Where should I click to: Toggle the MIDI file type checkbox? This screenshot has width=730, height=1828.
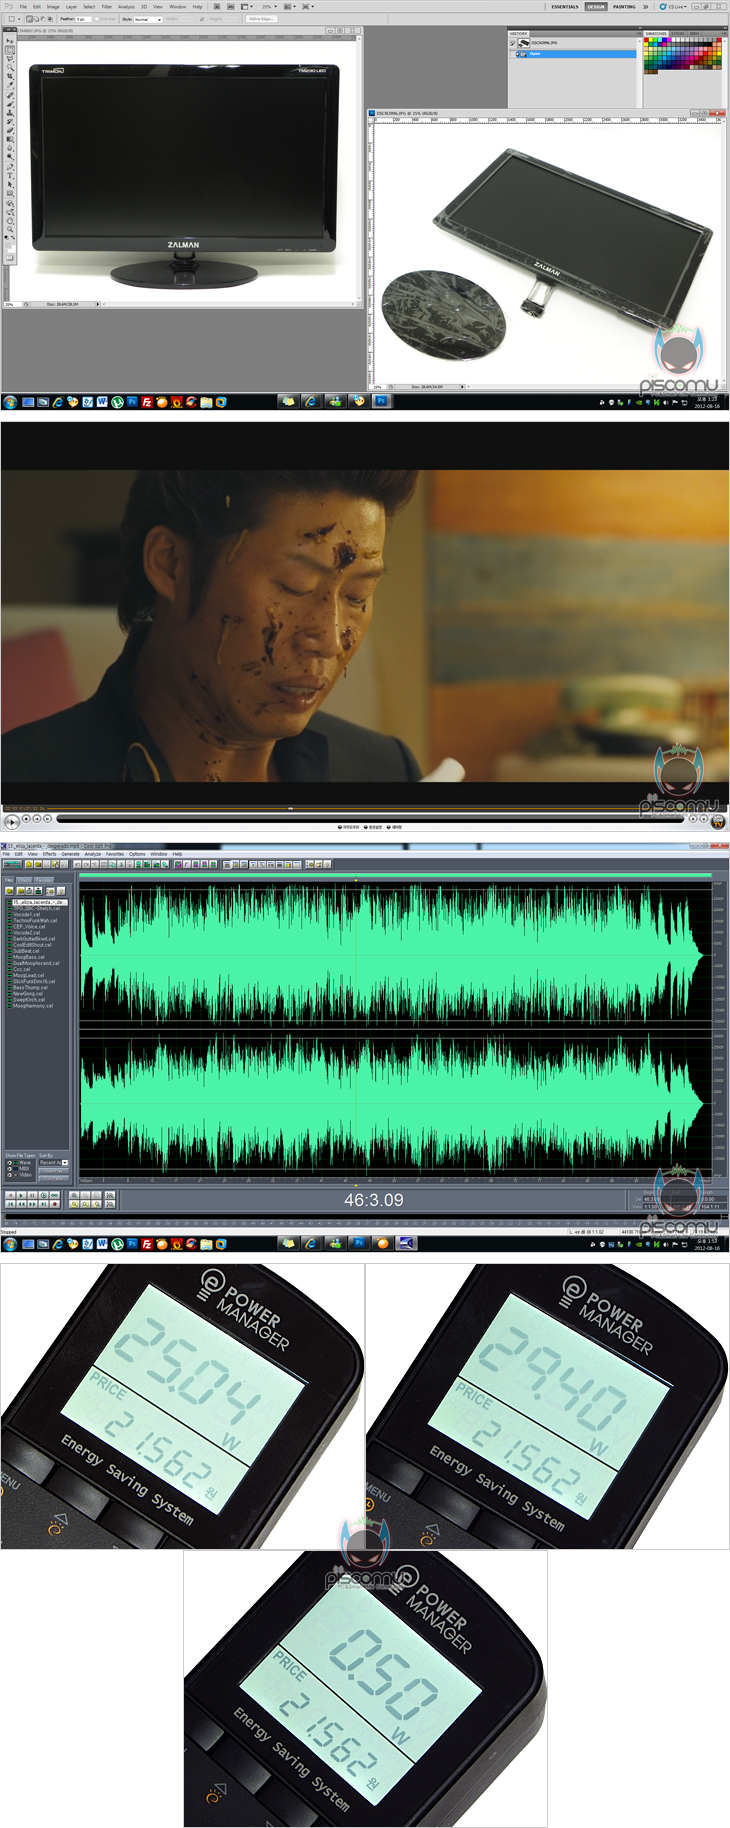pyautogui.click(x=9, y=1169)
